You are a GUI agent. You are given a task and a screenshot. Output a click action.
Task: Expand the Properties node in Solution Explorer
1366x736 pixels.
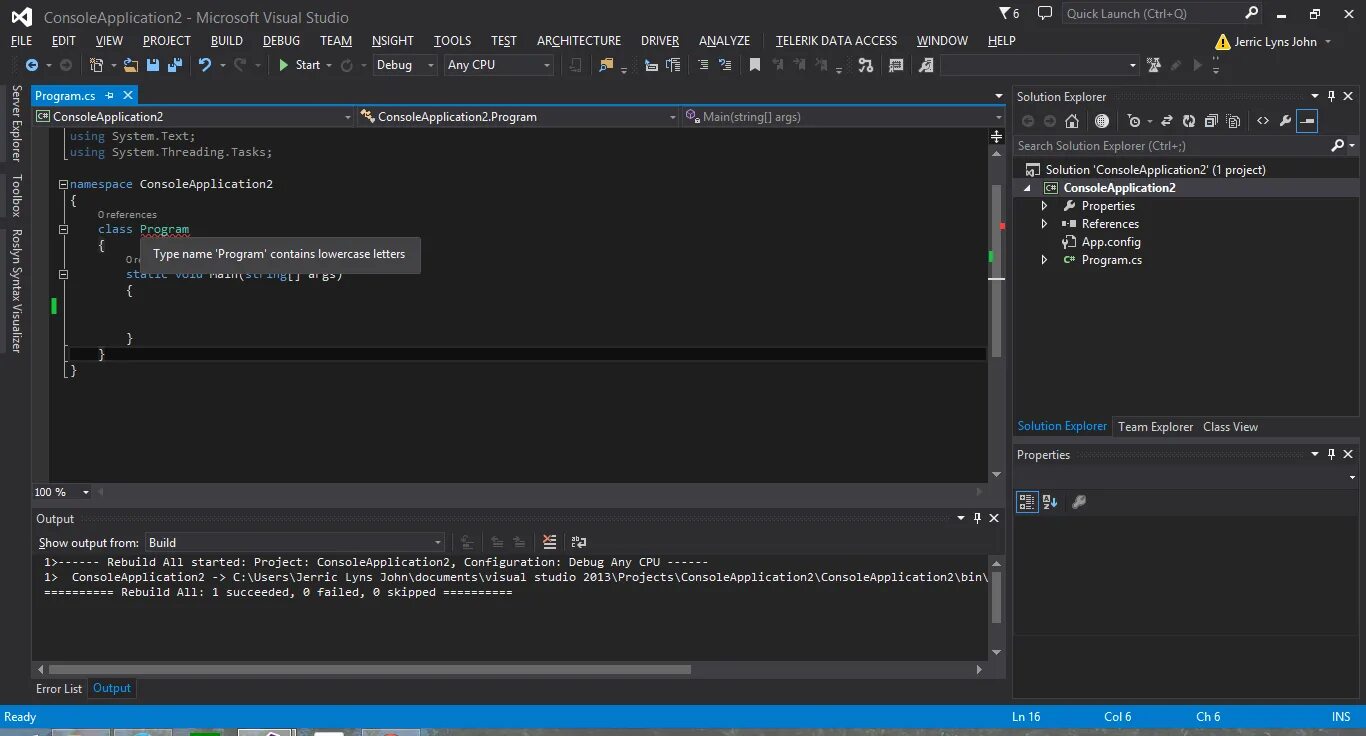tap(1045, 206)
